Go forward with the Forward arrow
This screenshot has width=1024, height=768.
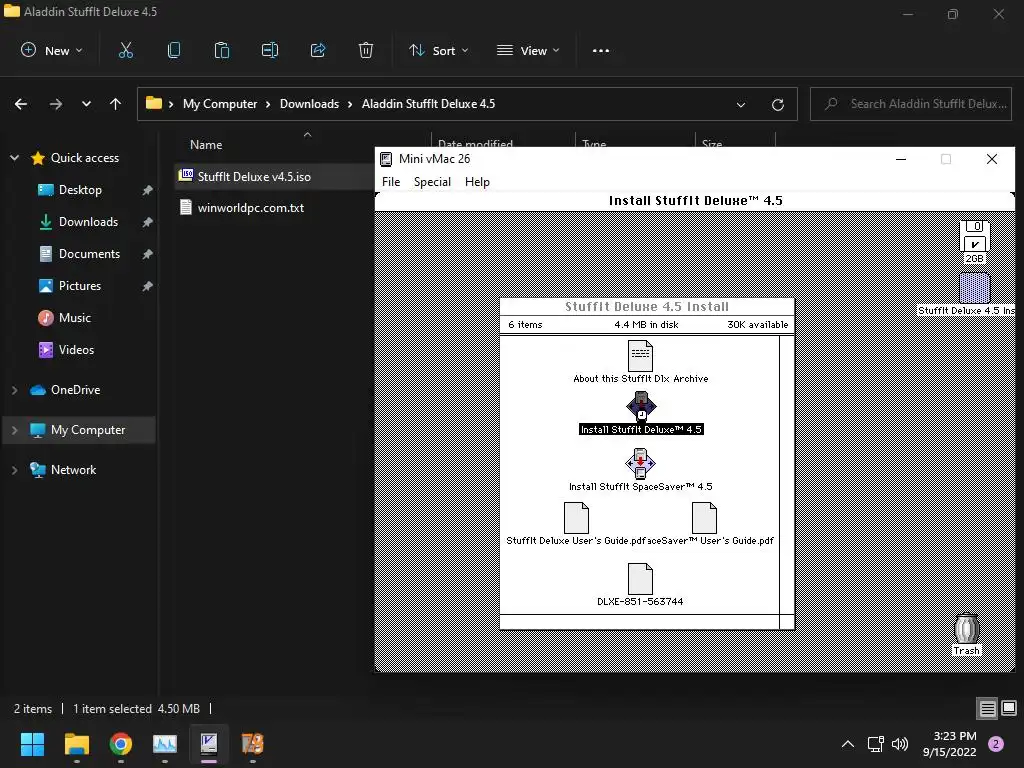coord(56,104)
